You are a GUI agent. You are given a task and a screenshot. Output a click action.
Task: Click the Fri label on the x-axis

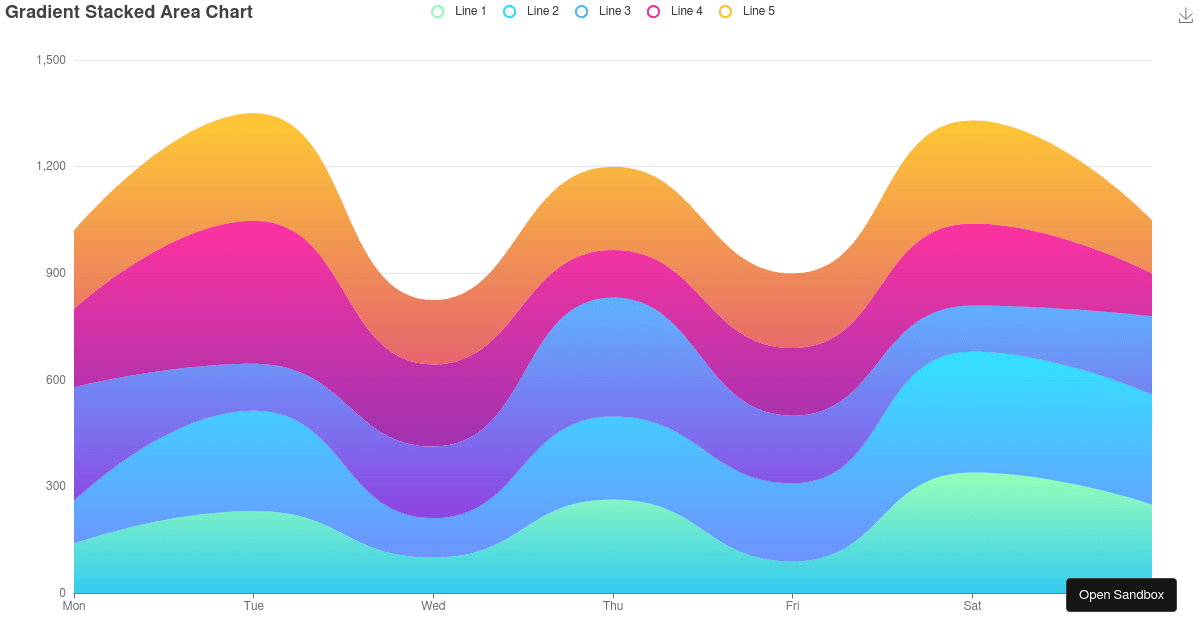tap(792, 605)
